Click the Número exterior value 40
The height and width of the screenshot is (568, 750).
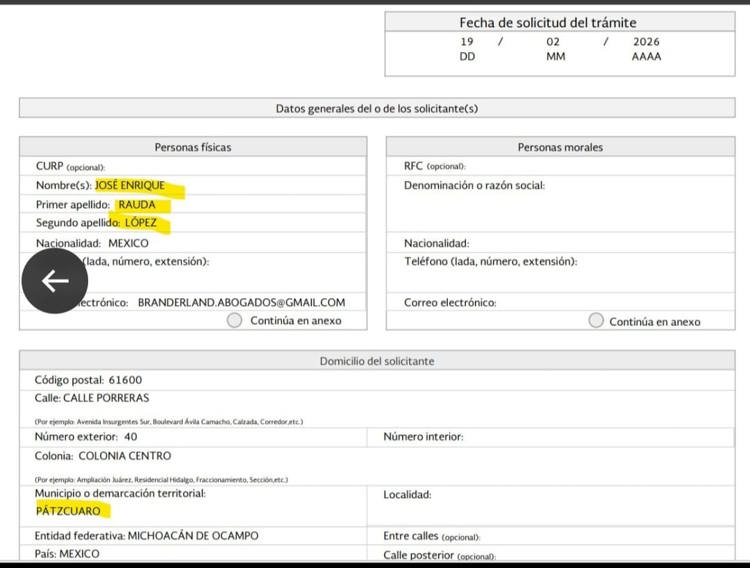coord(130,437)
